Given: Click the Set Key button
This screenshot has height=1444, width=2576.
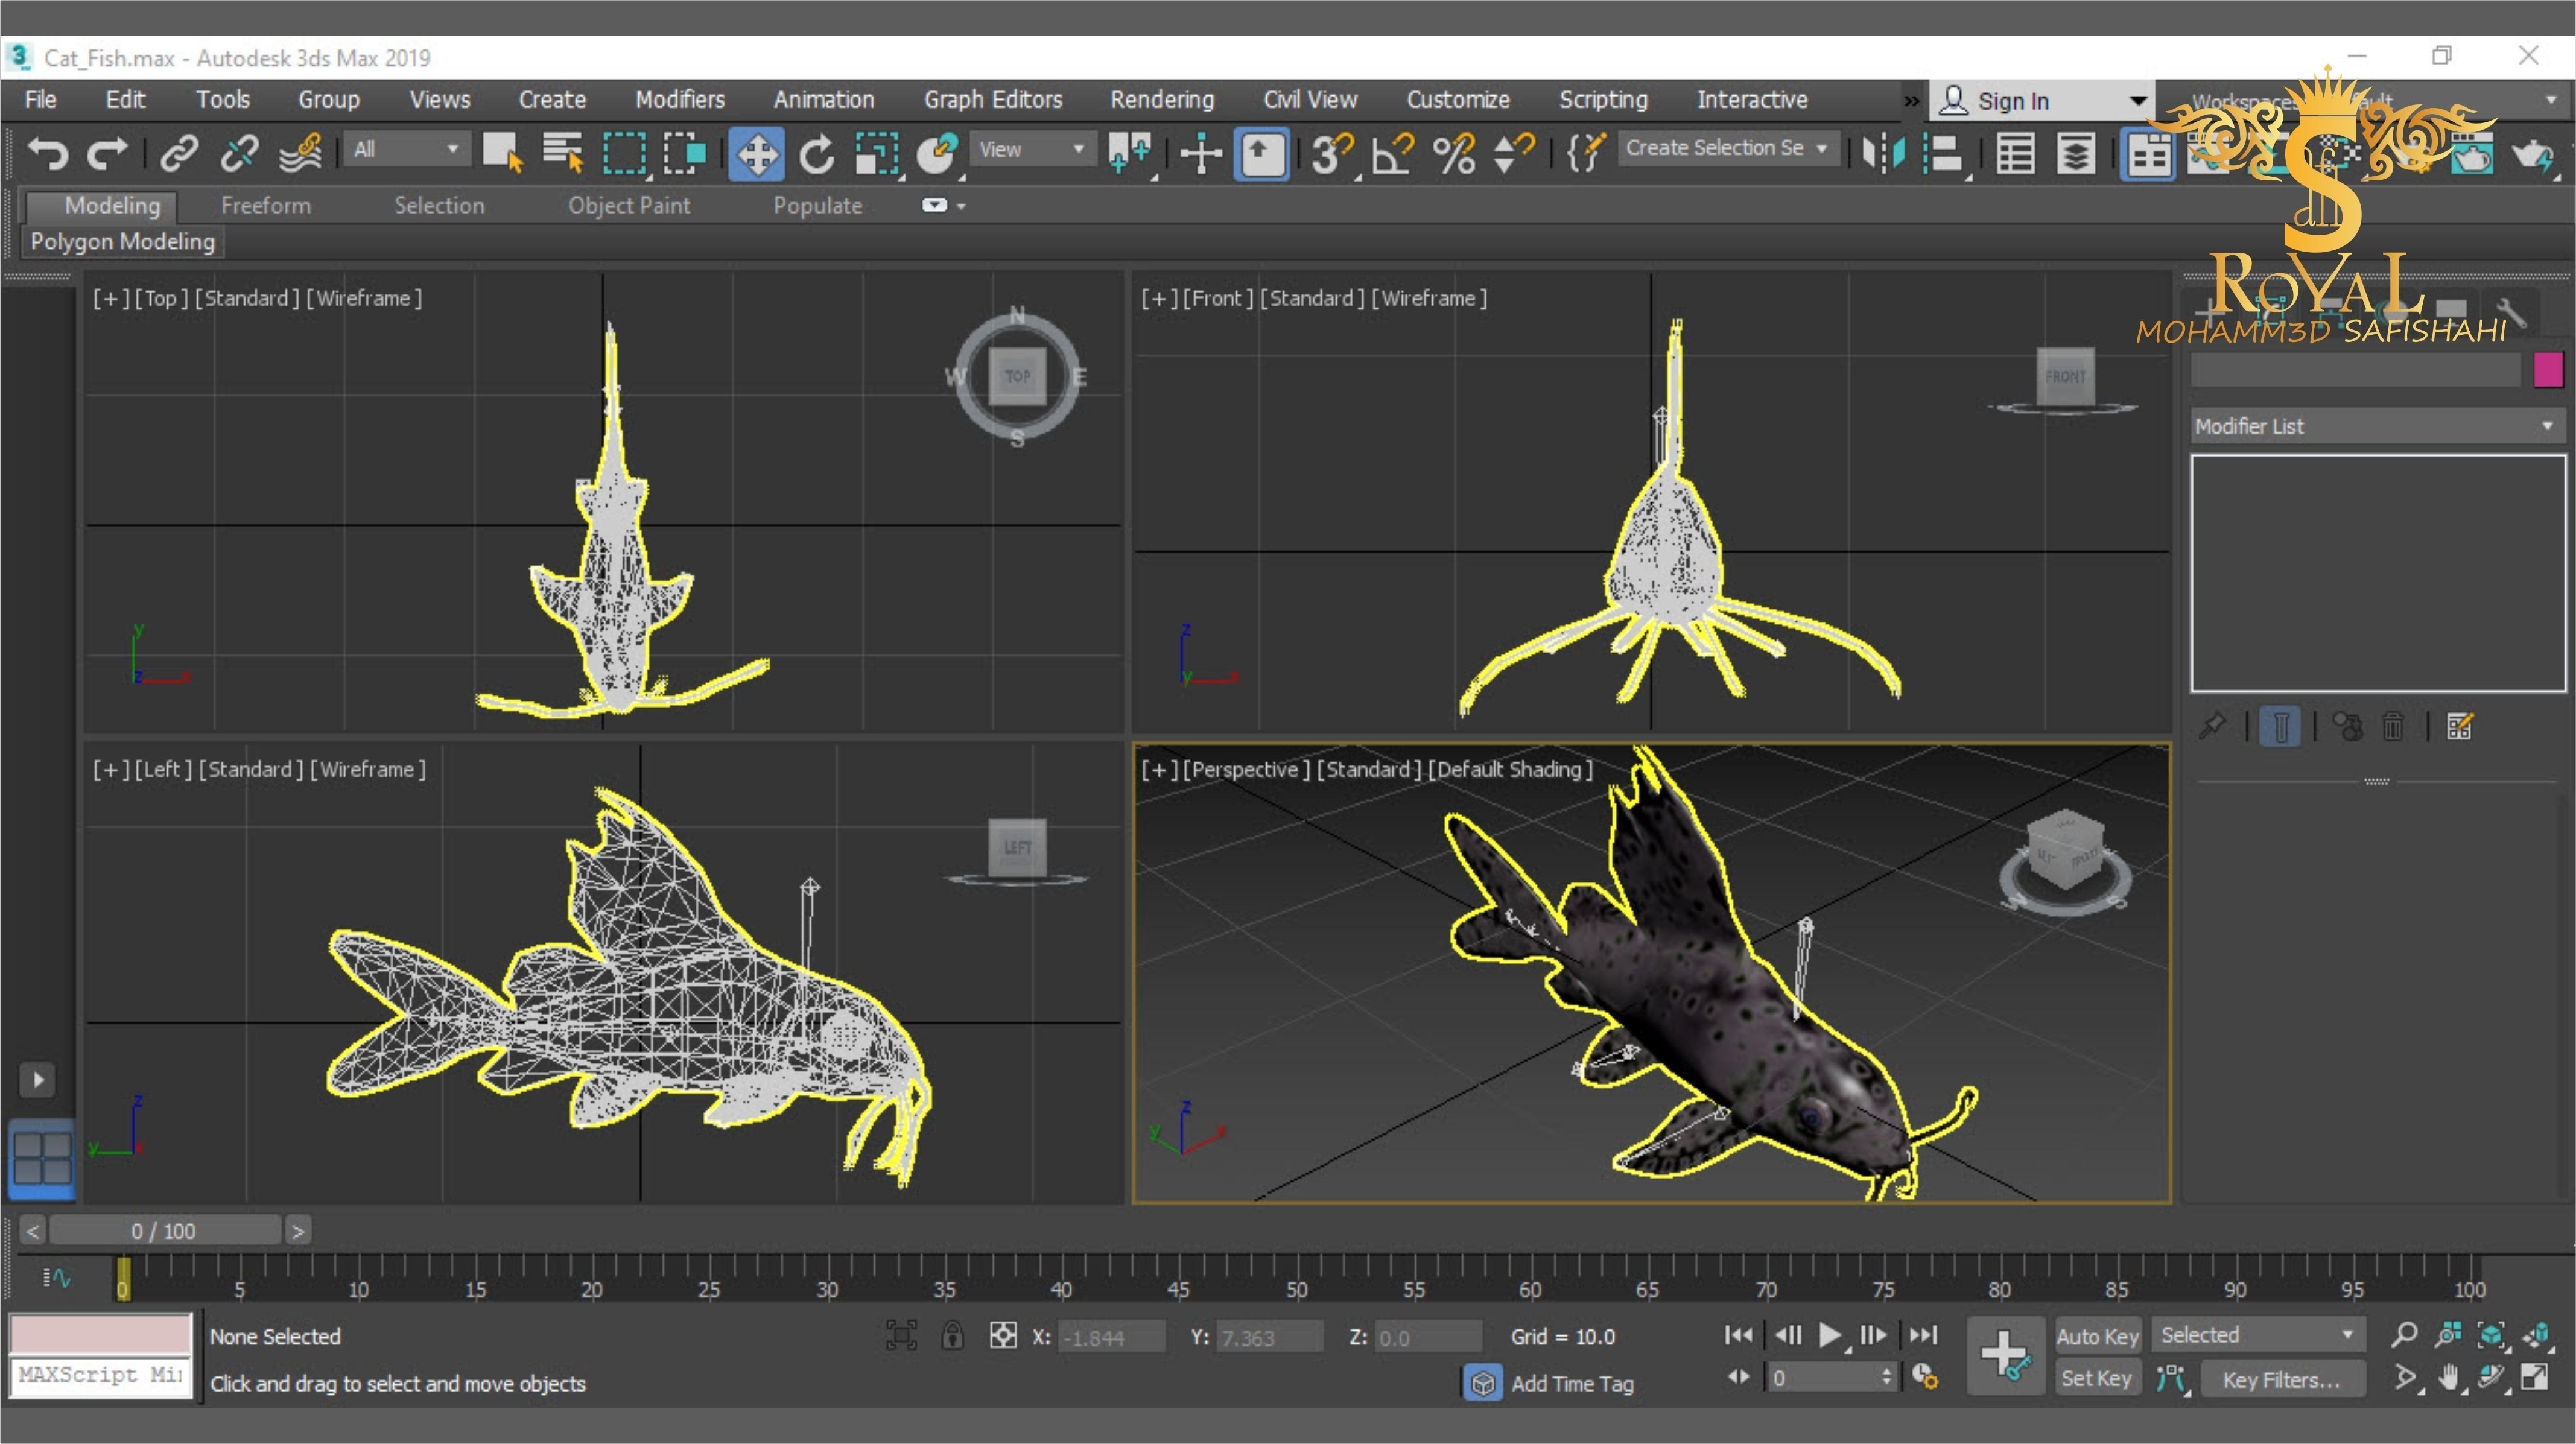Looking at the screenshot, I should pyautogui.click(x=2096, y=1378).
